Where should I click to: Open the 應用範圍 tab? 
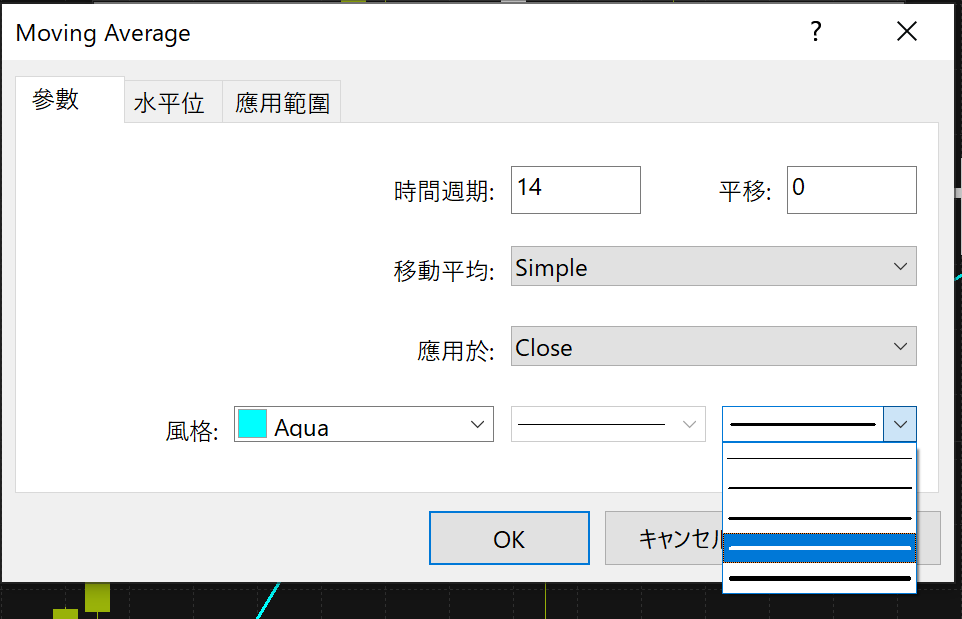coord(282,102)
